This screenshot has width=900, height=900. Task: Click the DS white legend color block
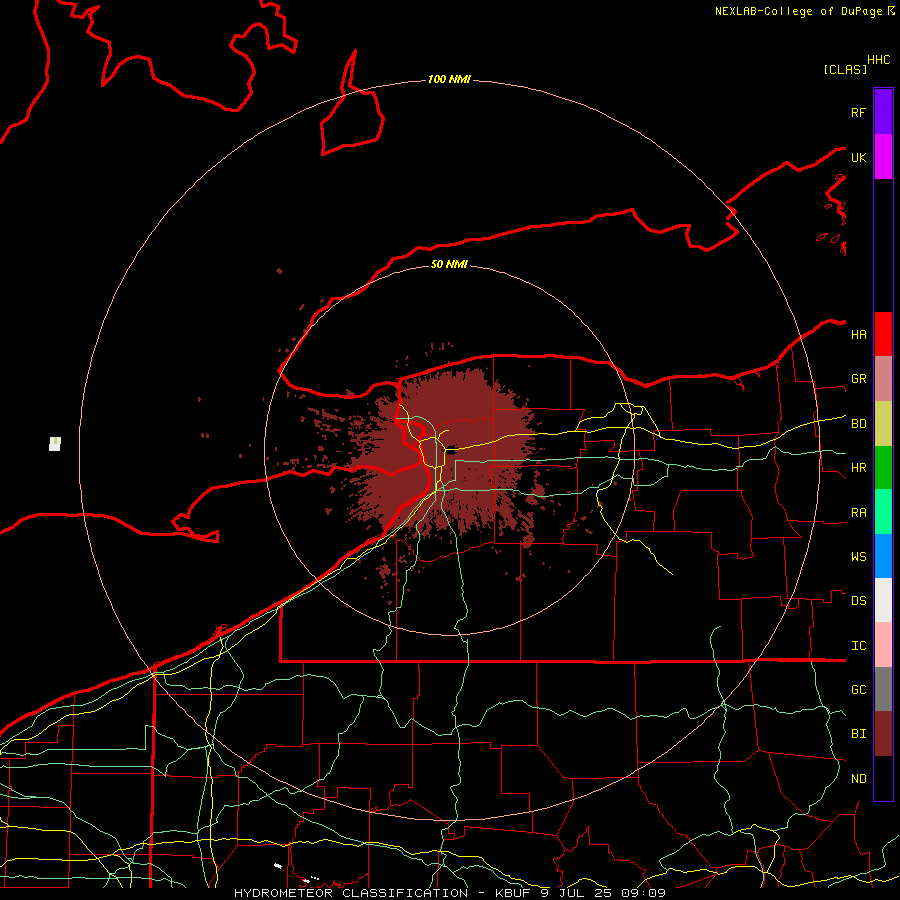[883, 600]
